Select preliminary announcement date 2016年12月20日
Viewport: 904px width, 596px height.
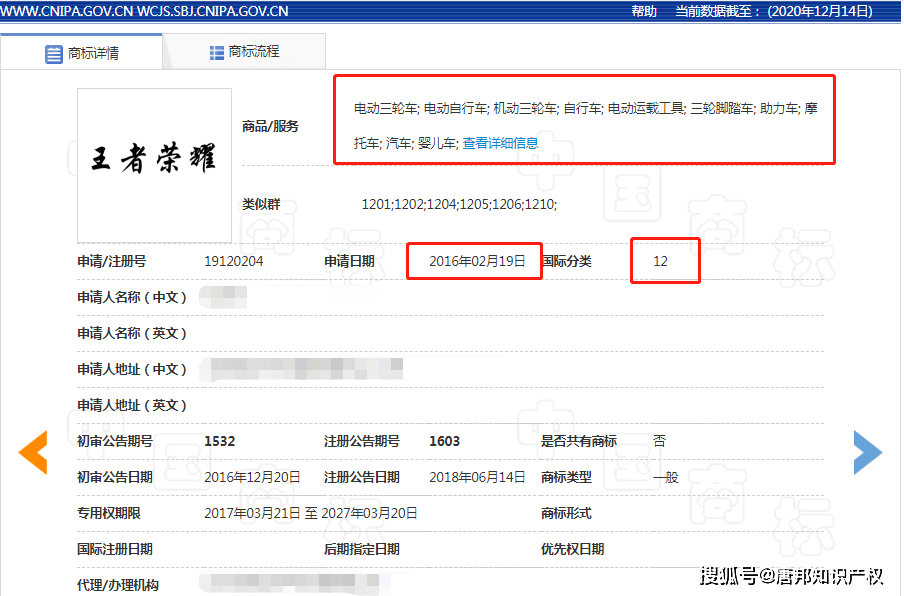[x=252, y=477]
